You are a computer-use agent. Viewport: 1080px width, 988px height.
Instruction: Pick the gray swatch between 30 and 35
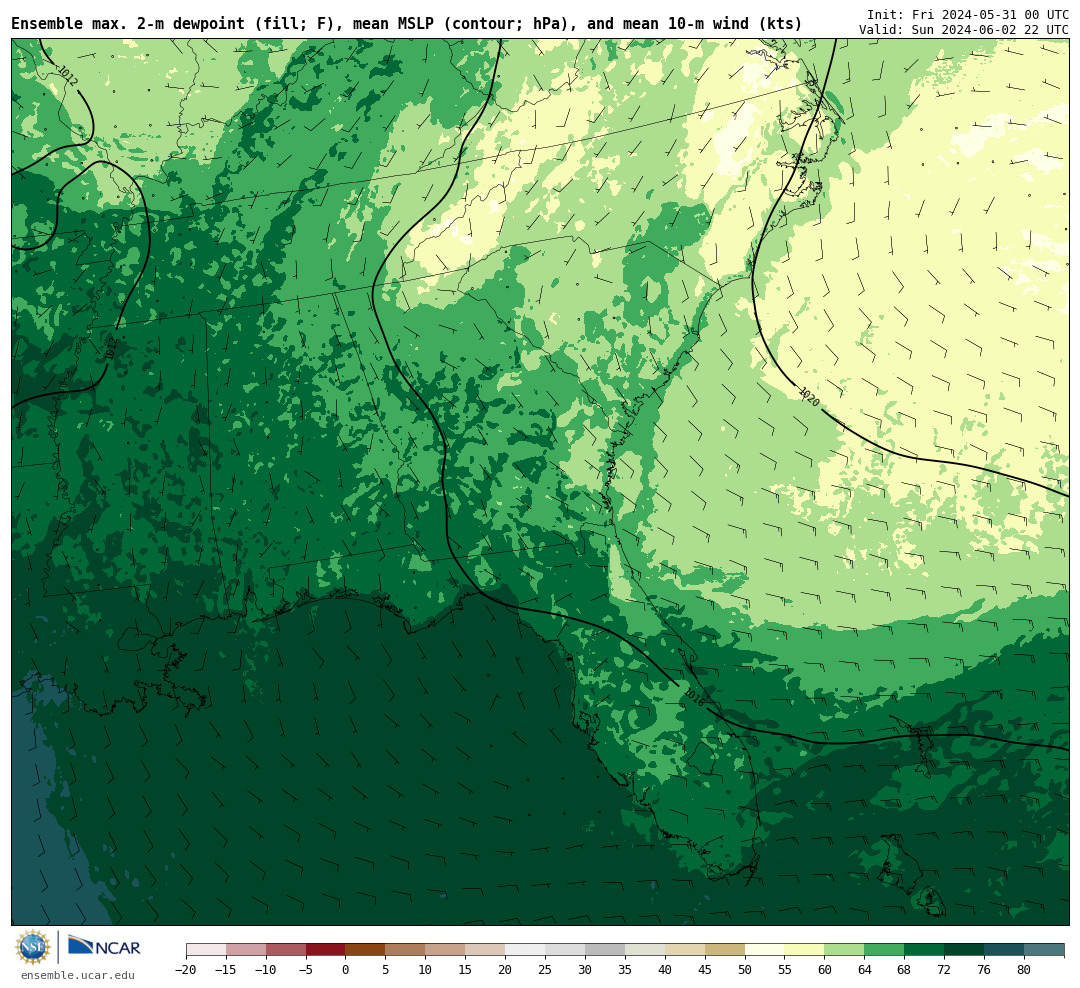(605, 950)
